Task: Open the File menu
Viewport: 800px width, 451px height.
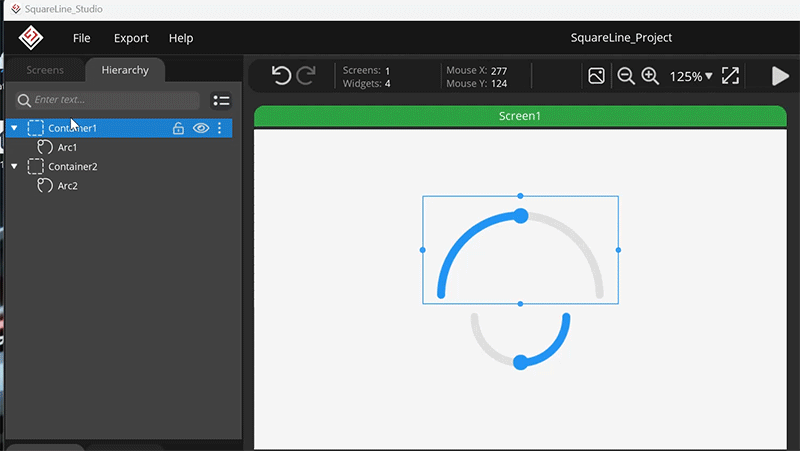Action: pyautogui.click(x=81, y=38)
